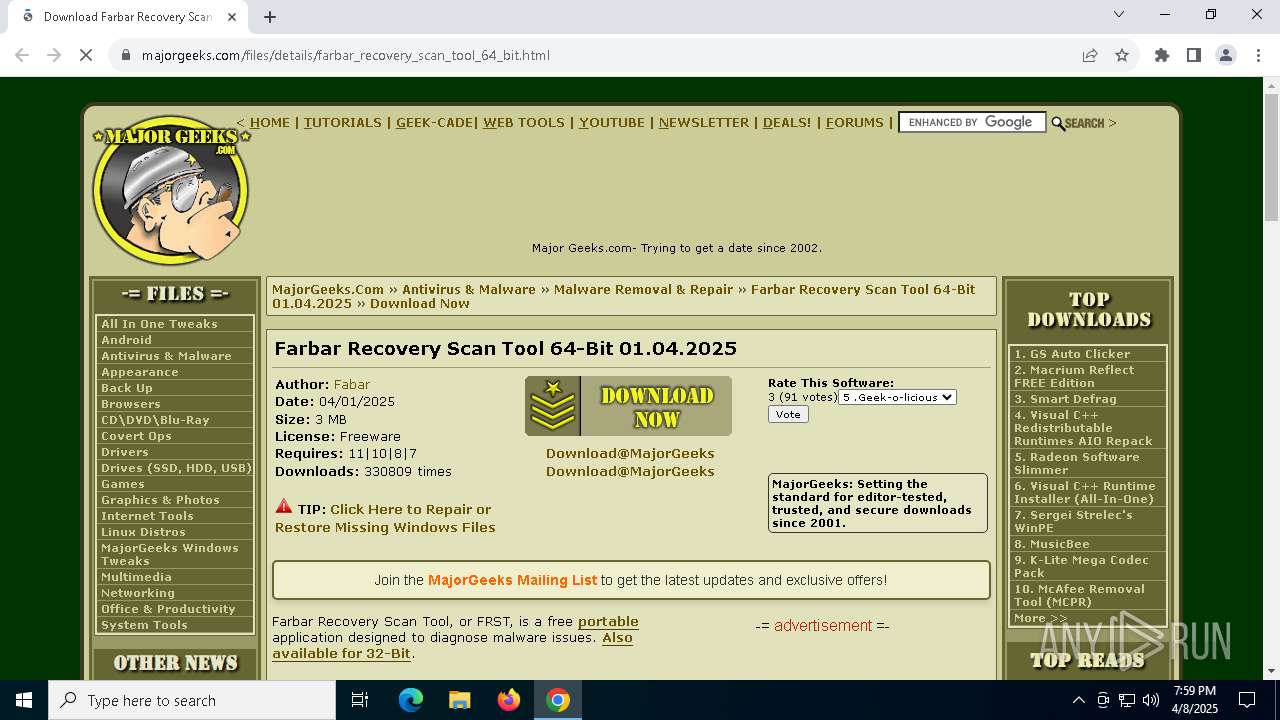Click portable link in description

coord(608,621)
